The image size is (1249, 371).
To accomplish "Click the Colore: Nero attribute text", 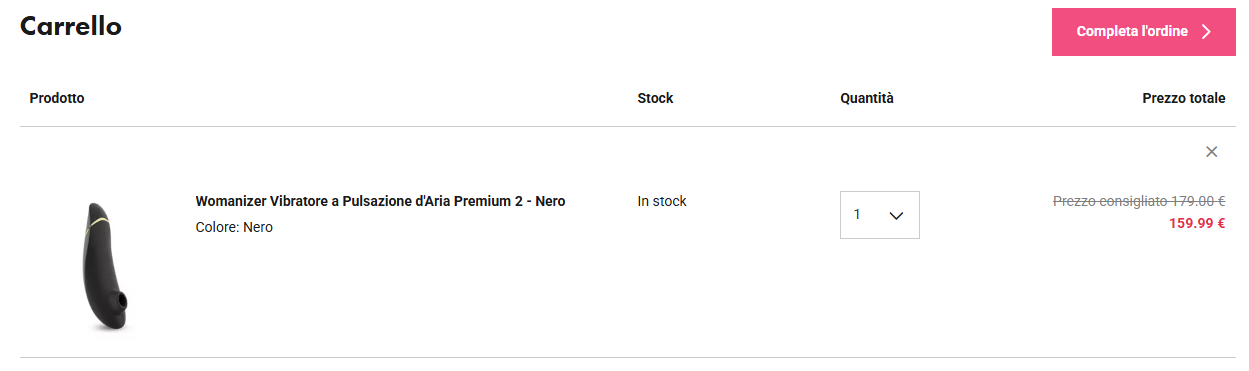I will click(x=234, y=228).
